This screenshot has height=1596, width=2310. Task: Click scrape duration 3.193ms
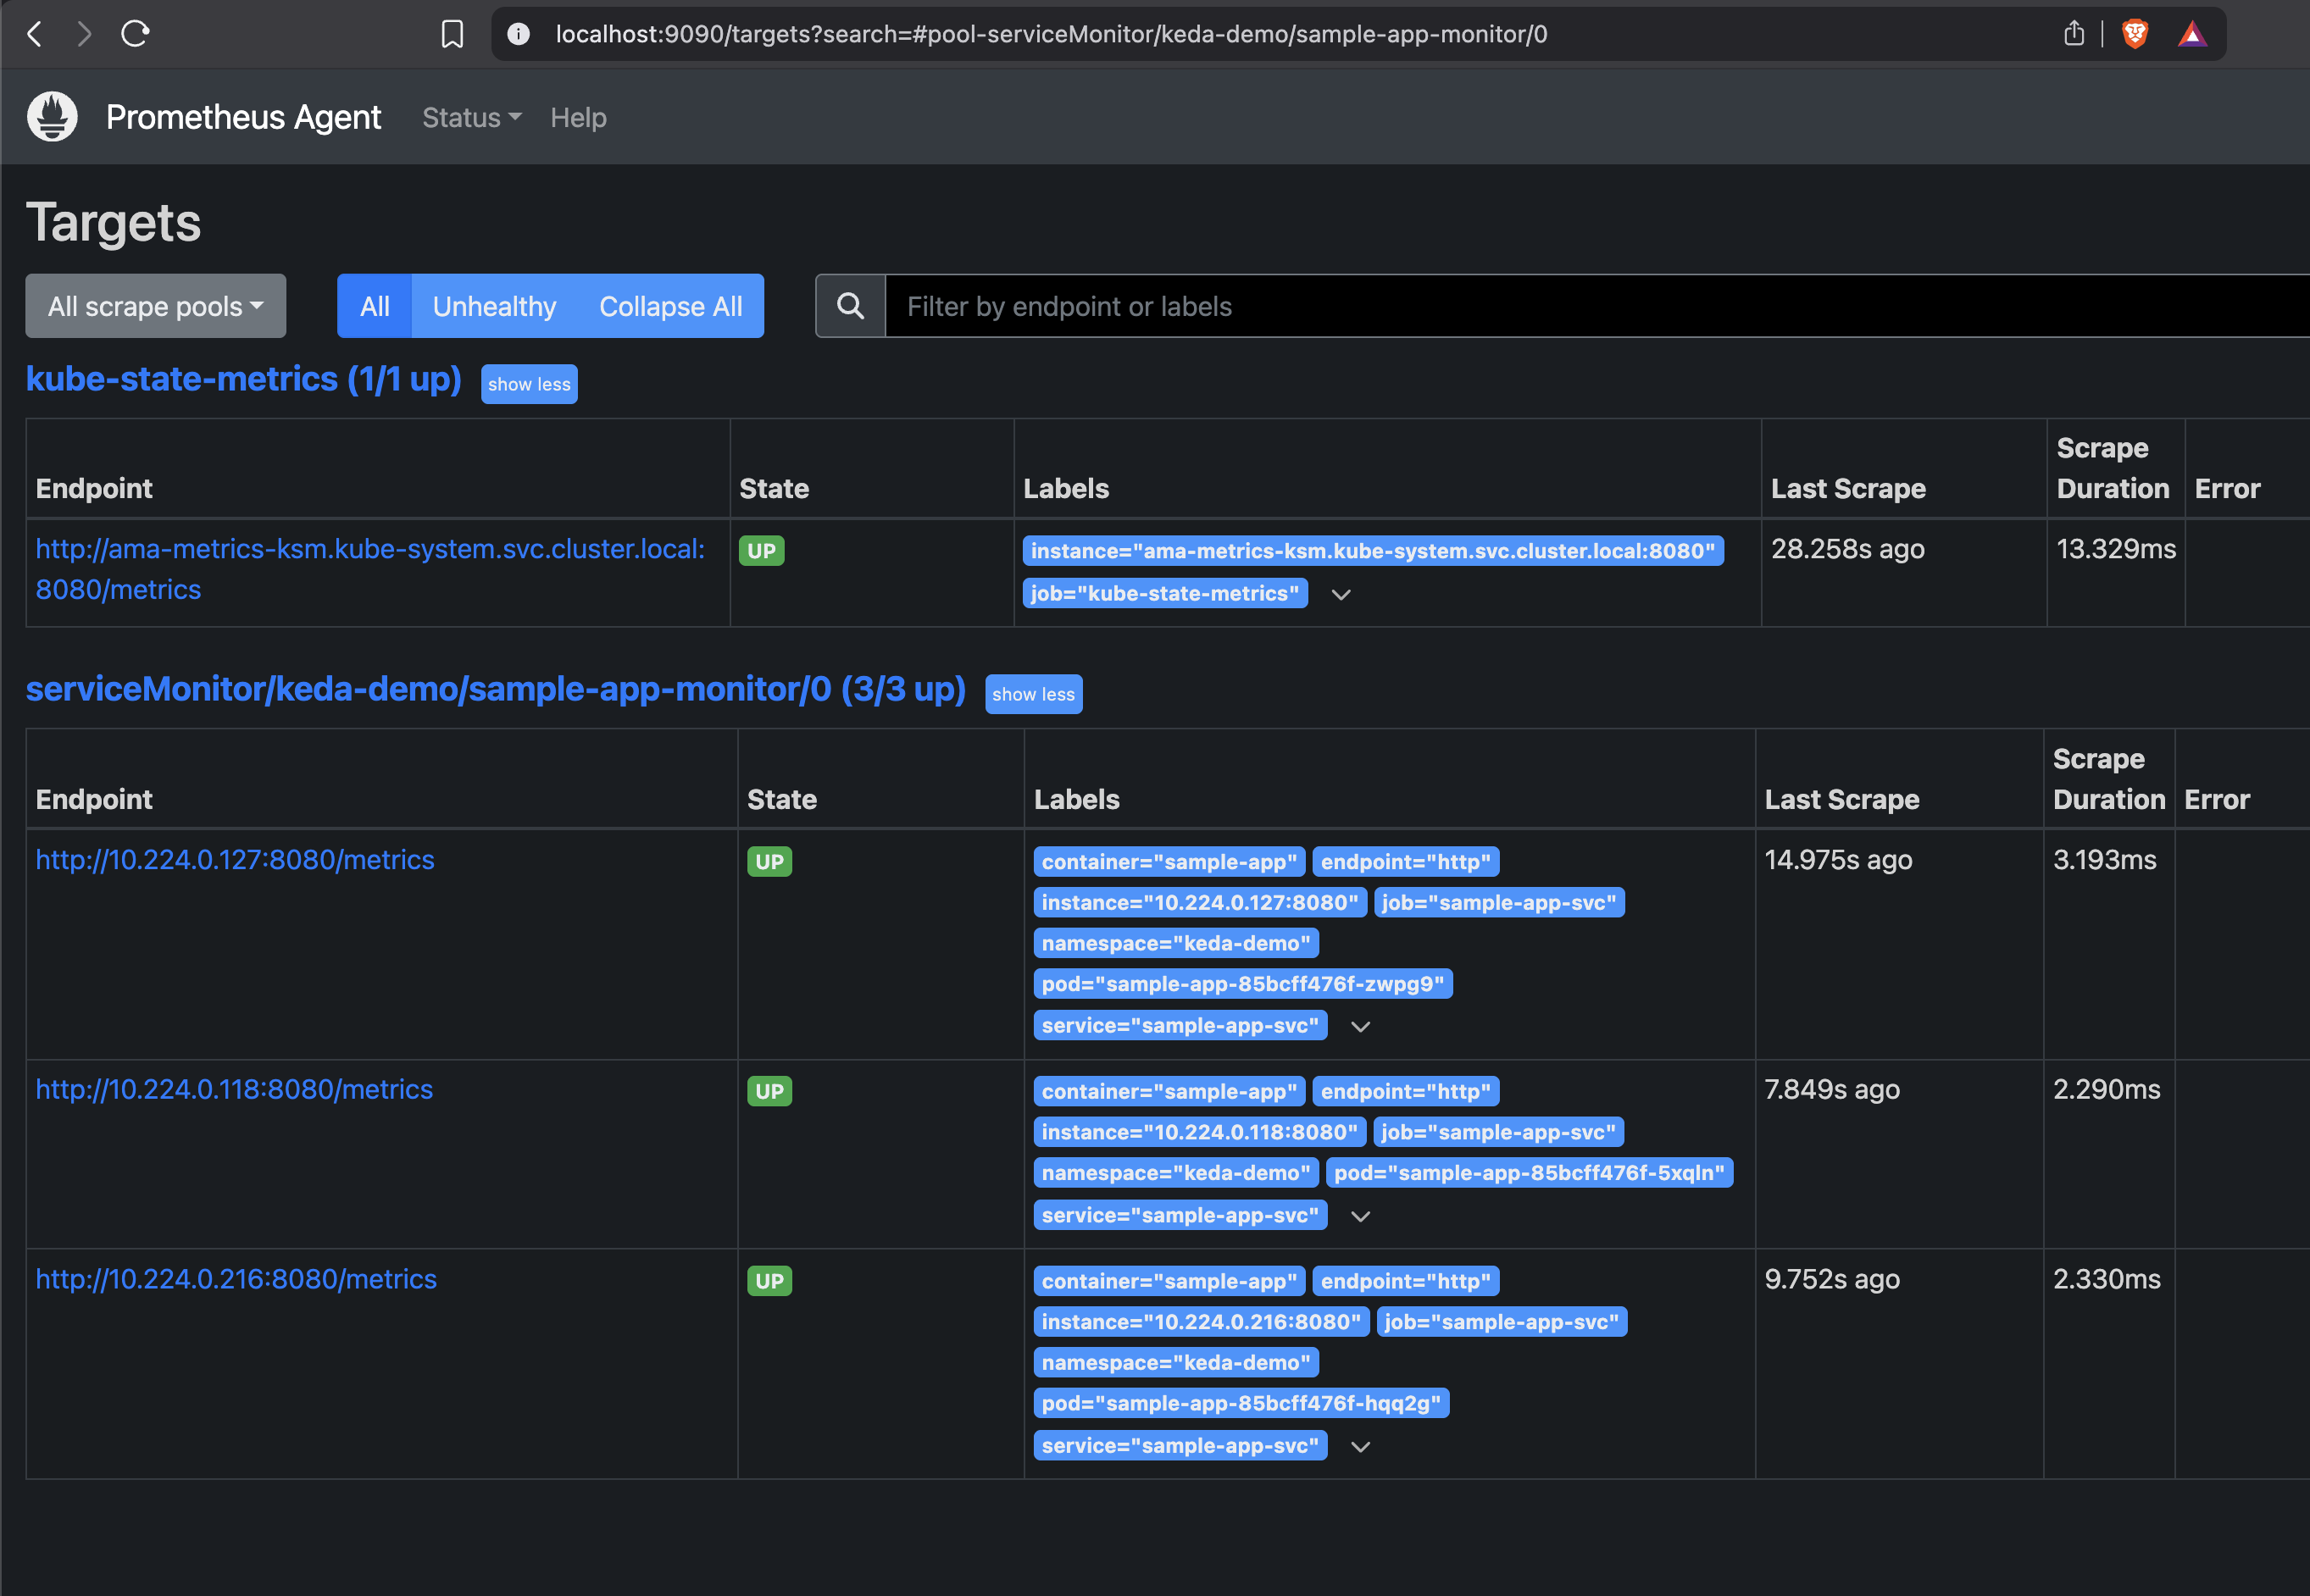coord(2105,860)
